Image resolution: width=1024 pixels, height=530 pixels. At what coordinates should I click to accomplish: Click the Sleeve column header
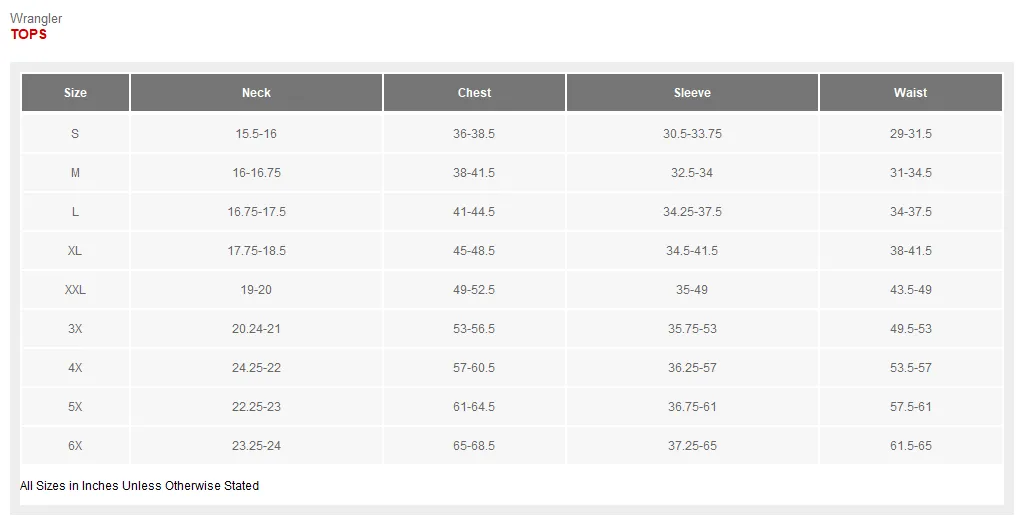[692, 93]
